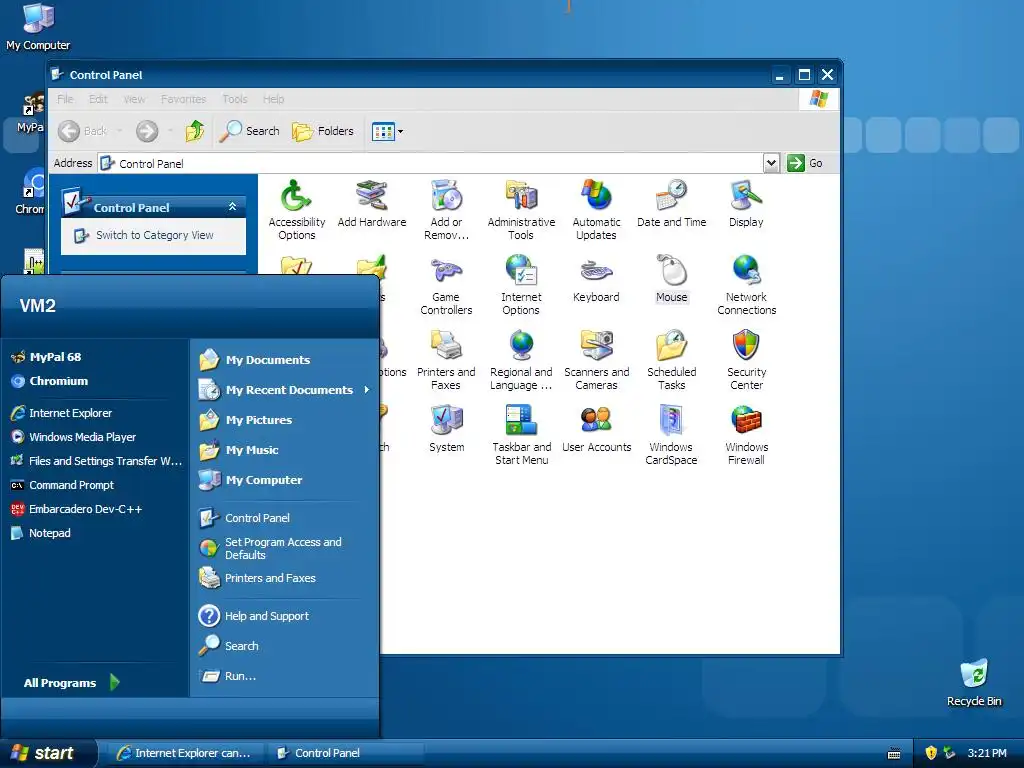Open Game Controllers applet
The height and width of the screenshot is (768, 1024).
pyautogui.click(x=446, y=285)
